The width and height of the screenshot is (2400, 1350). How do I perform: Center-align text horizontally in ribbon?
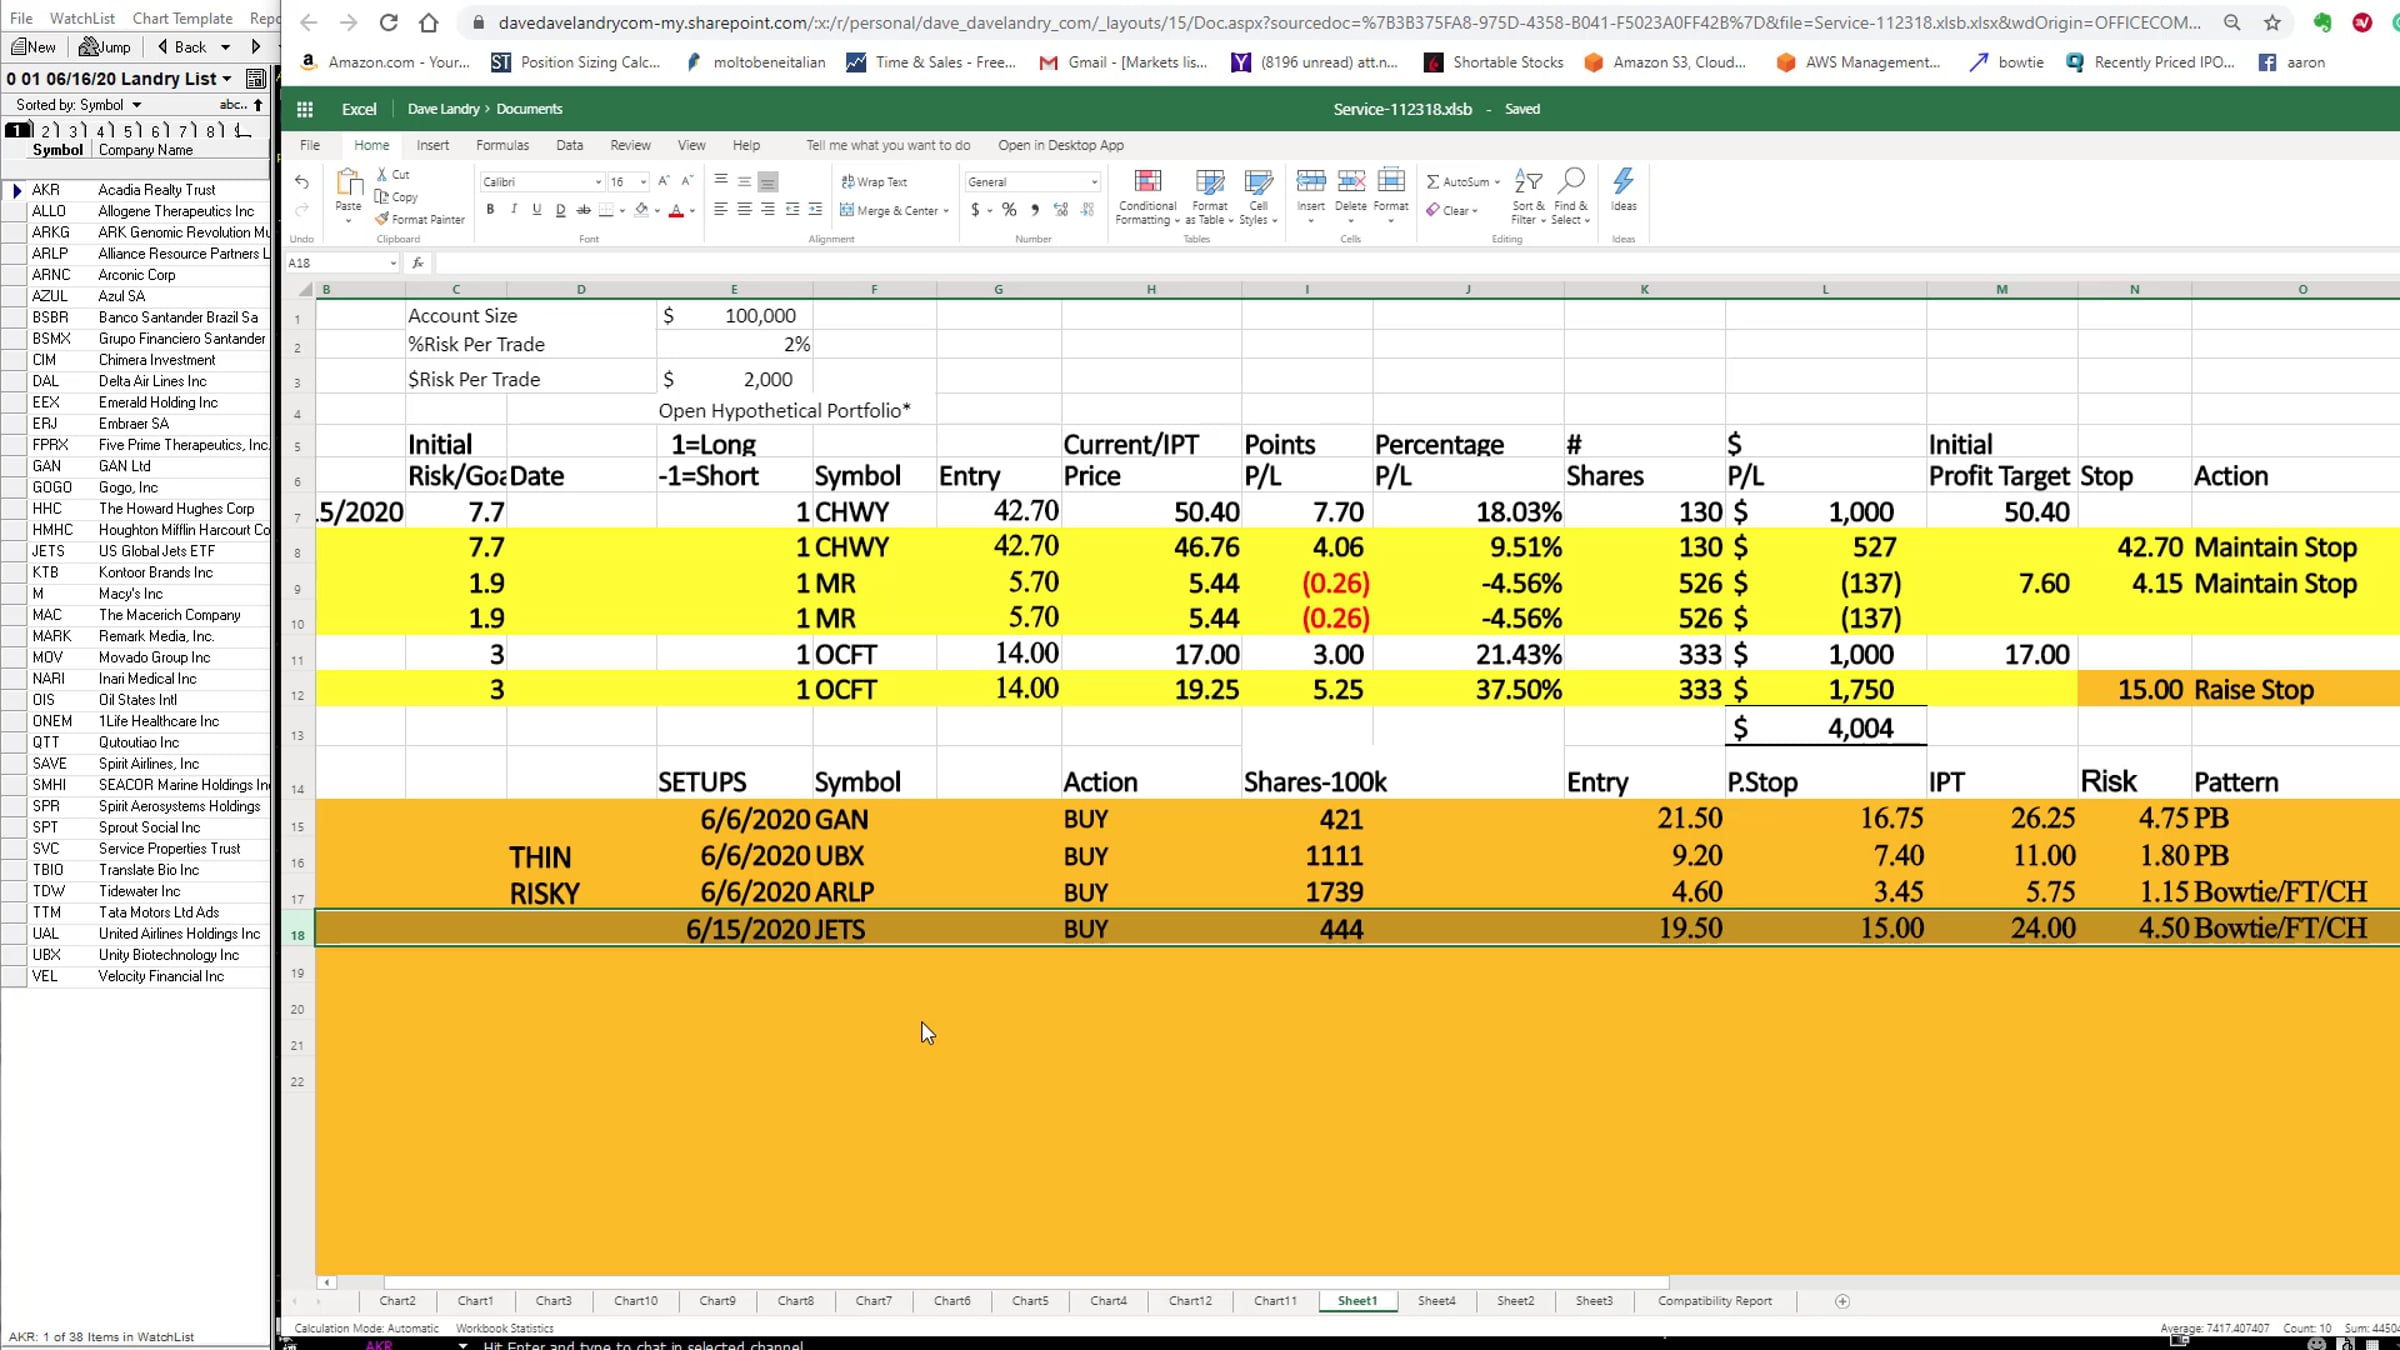pyautogui.click(x=744, y=210)
